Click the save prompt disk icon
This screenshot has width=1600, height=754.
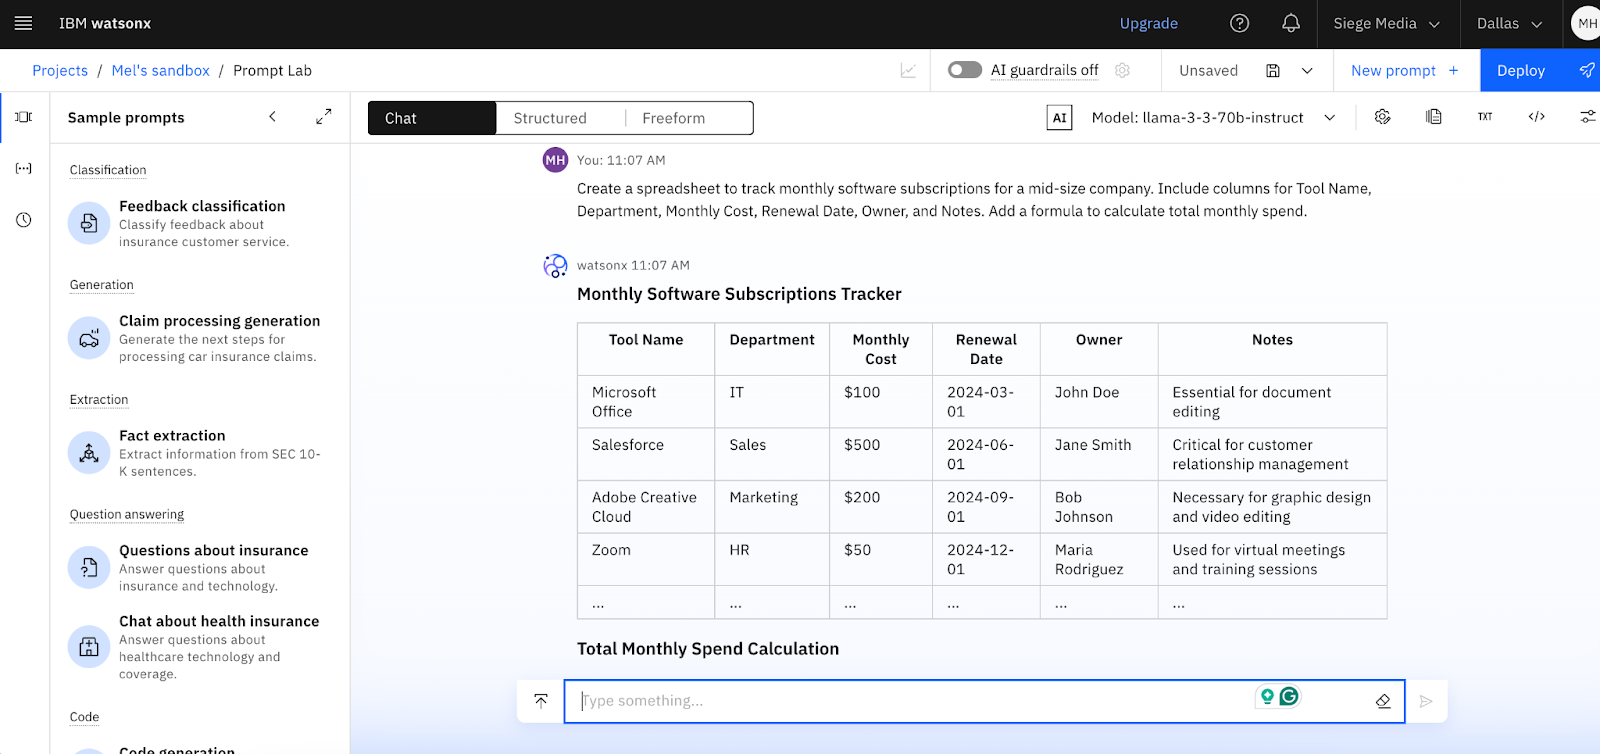(x=1273, y=71)
